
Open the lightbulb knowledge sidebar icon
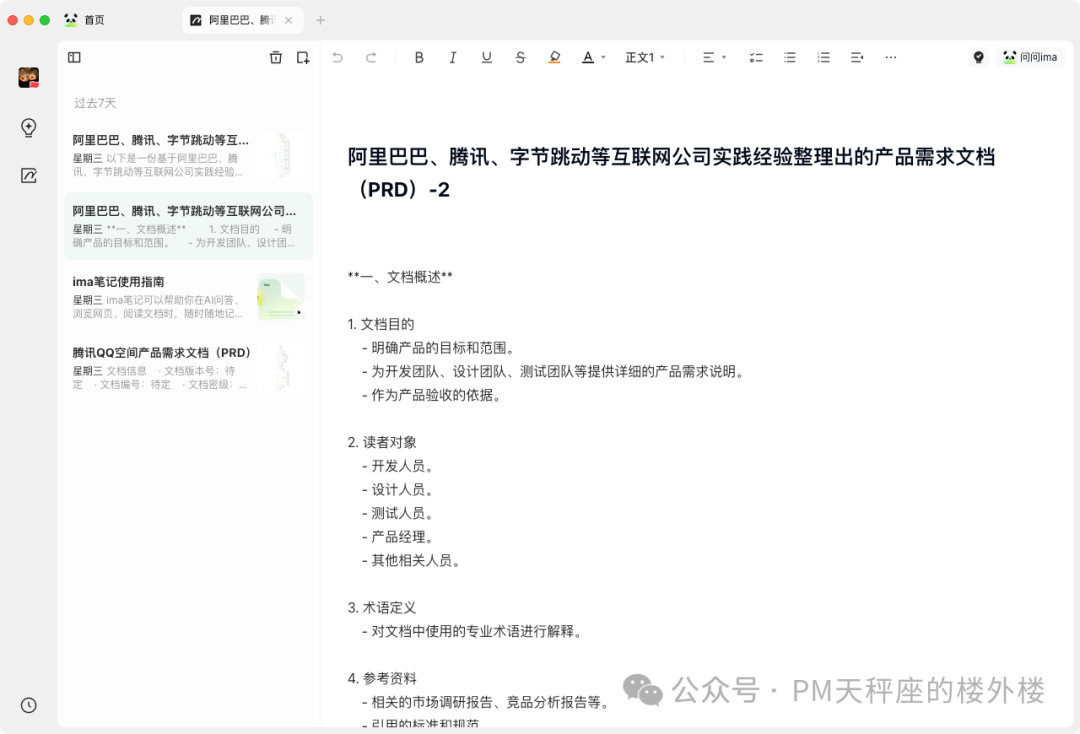[x=28, y=127]
